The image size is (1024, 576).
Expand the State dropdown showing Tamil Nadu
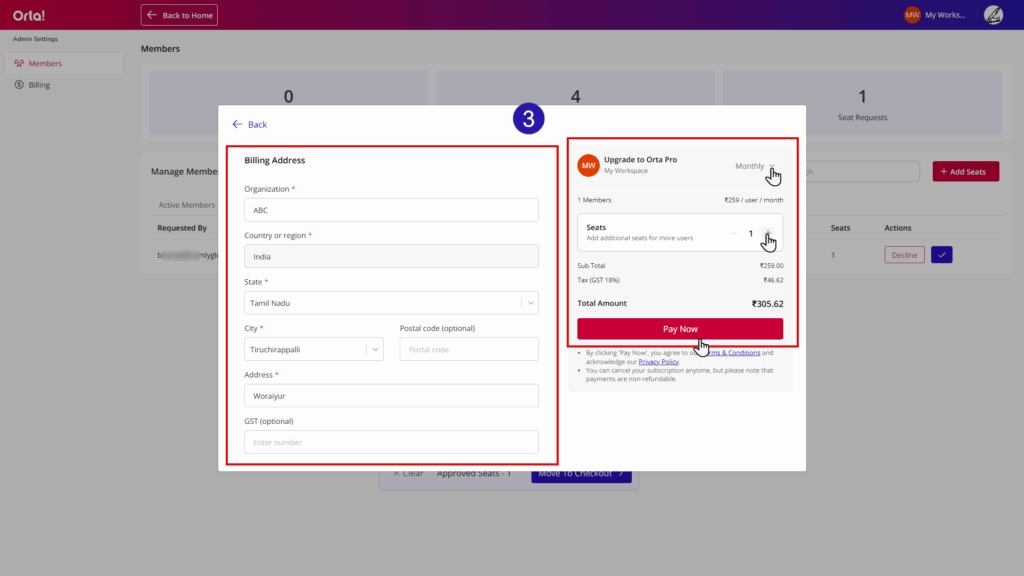[x=530, y=302]
